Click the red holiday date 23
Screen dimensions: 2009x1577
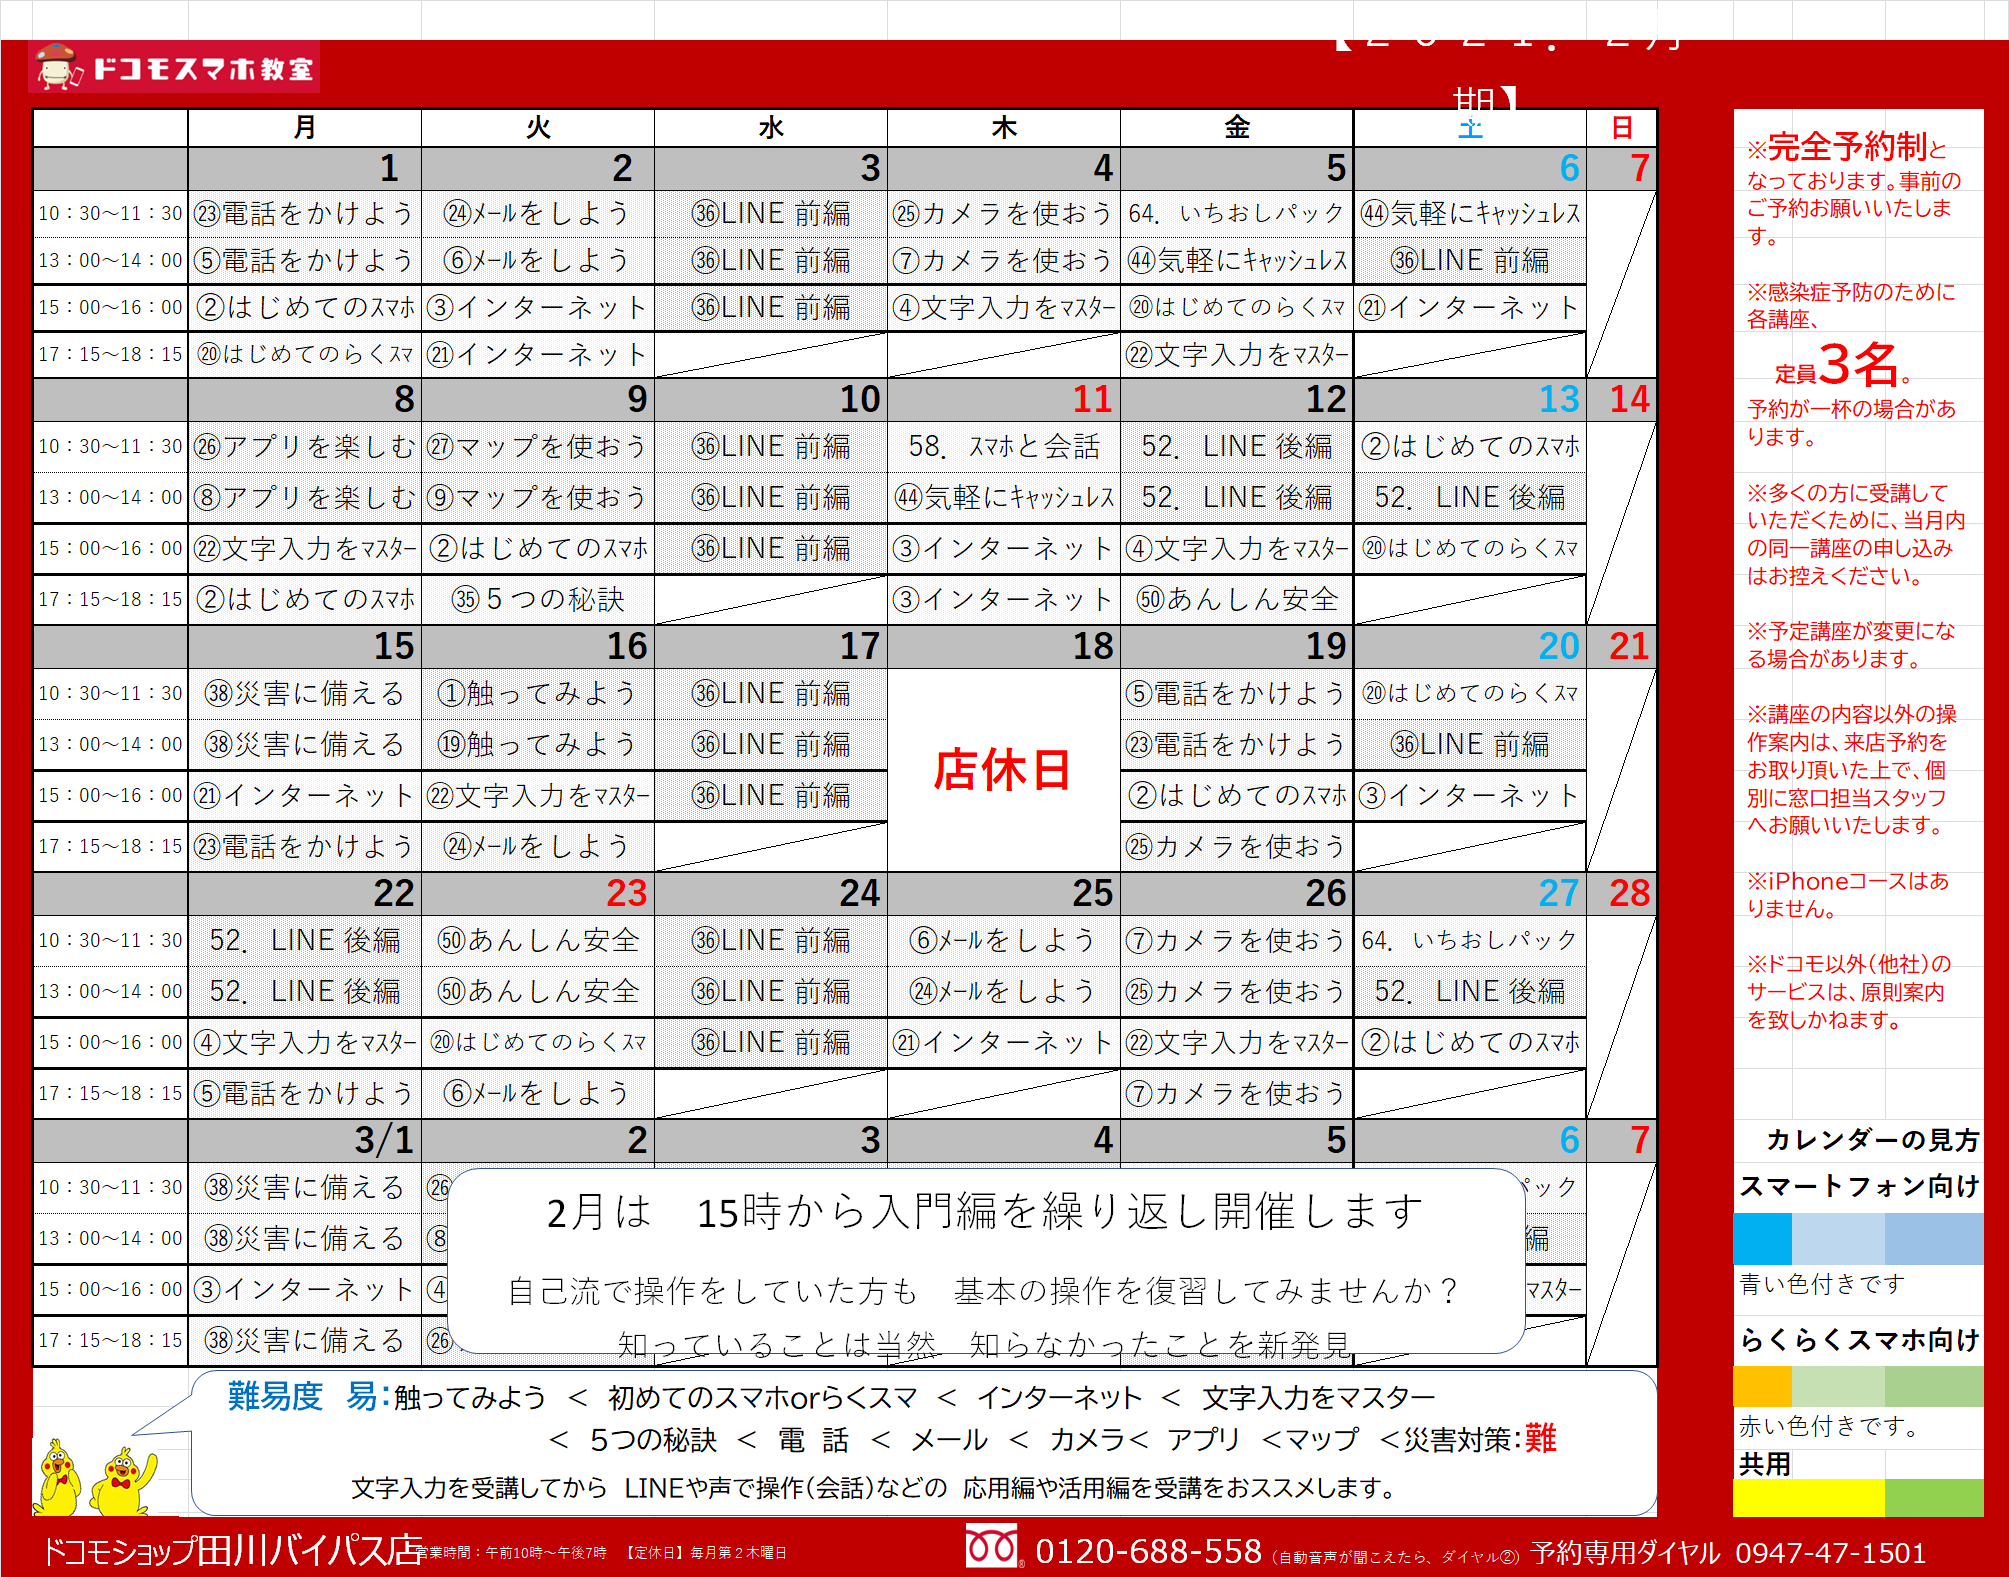pyautogui.click(x=626, y=893)
